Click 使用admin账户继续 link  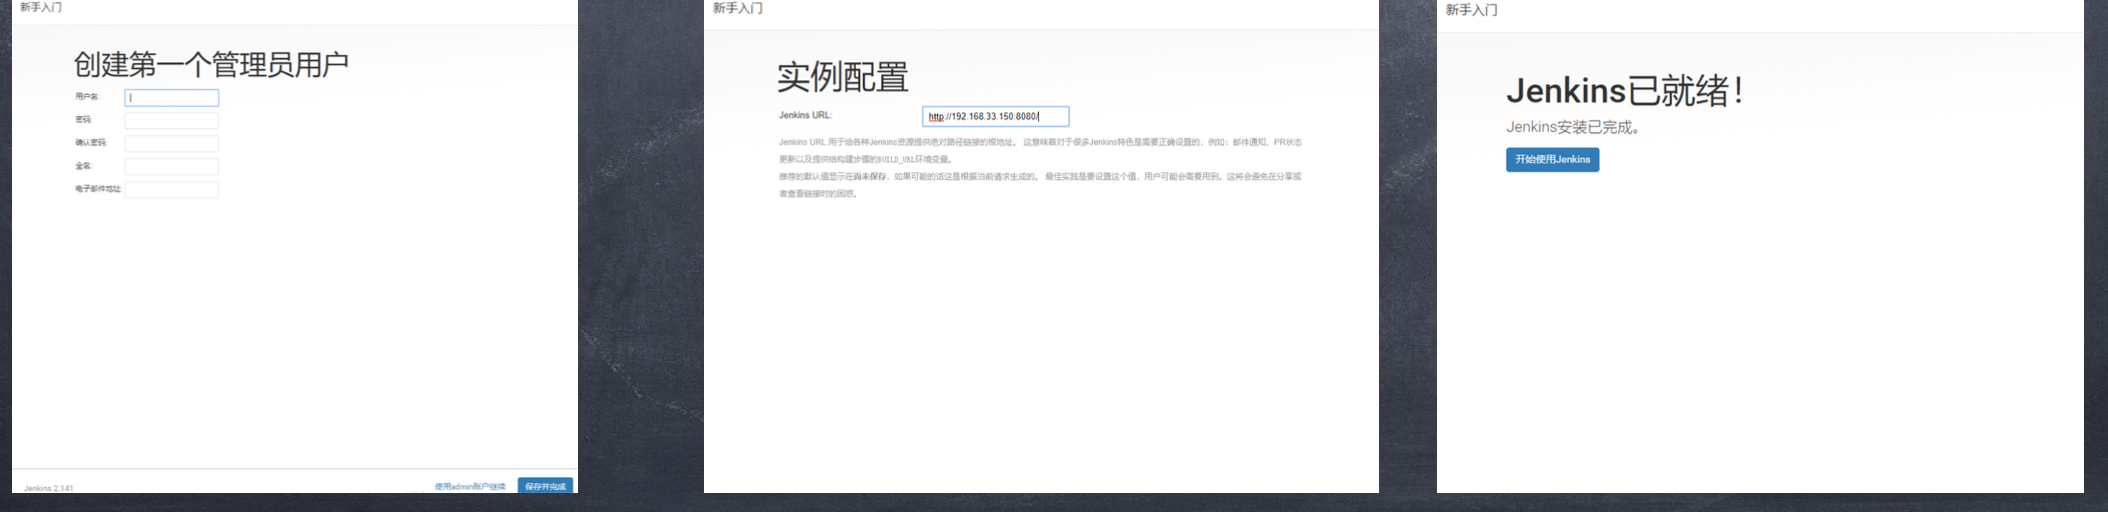470,487
